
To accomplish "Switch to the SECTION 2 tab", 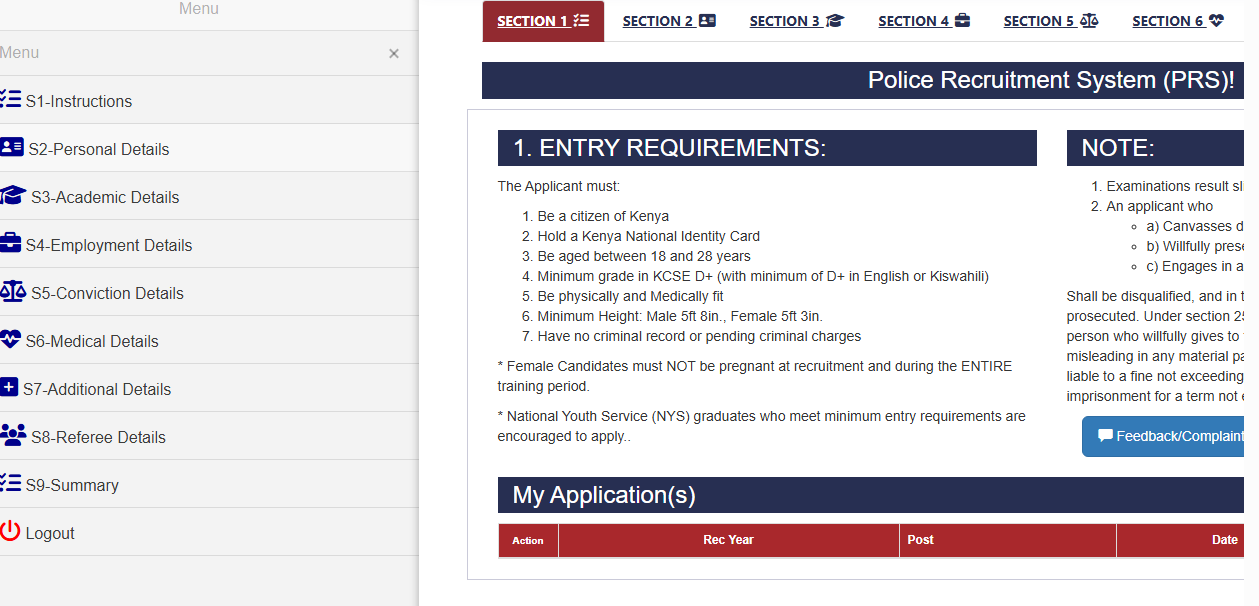I will [x=668, y=20].
